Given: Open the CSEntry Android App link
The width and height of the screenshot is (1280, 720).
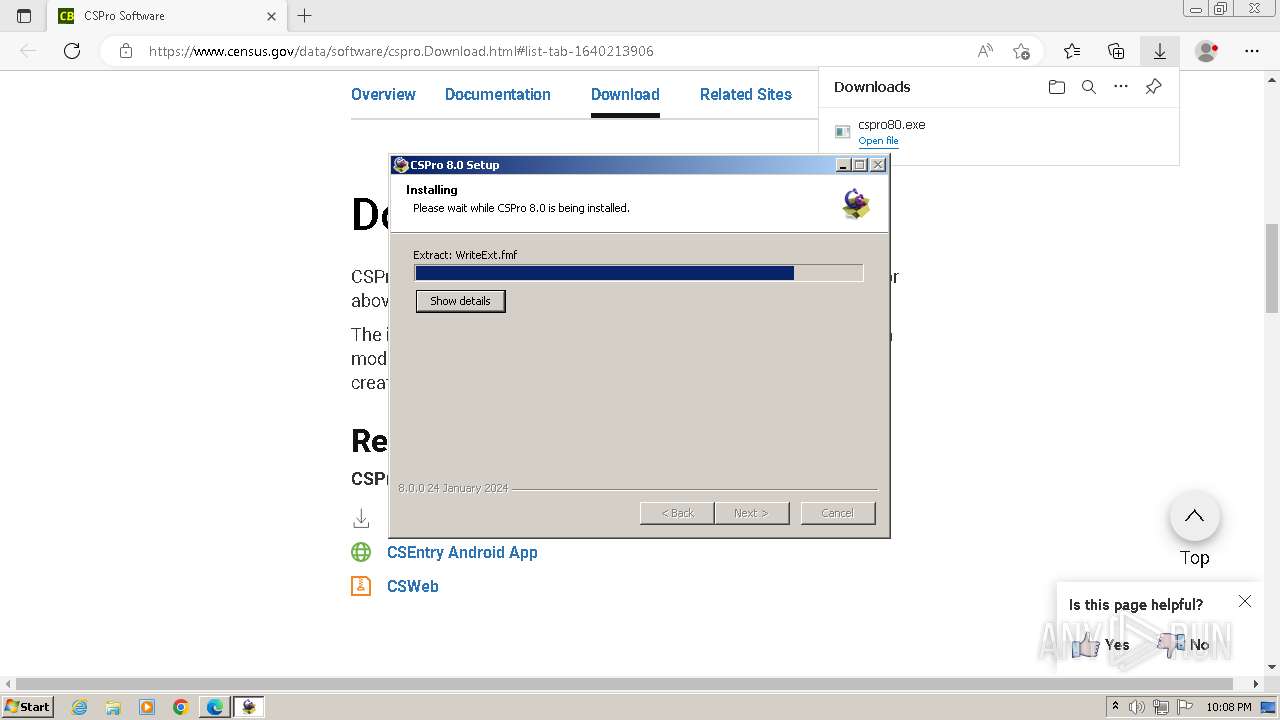Looking at the screenshot, I should (x=462, y=552).
